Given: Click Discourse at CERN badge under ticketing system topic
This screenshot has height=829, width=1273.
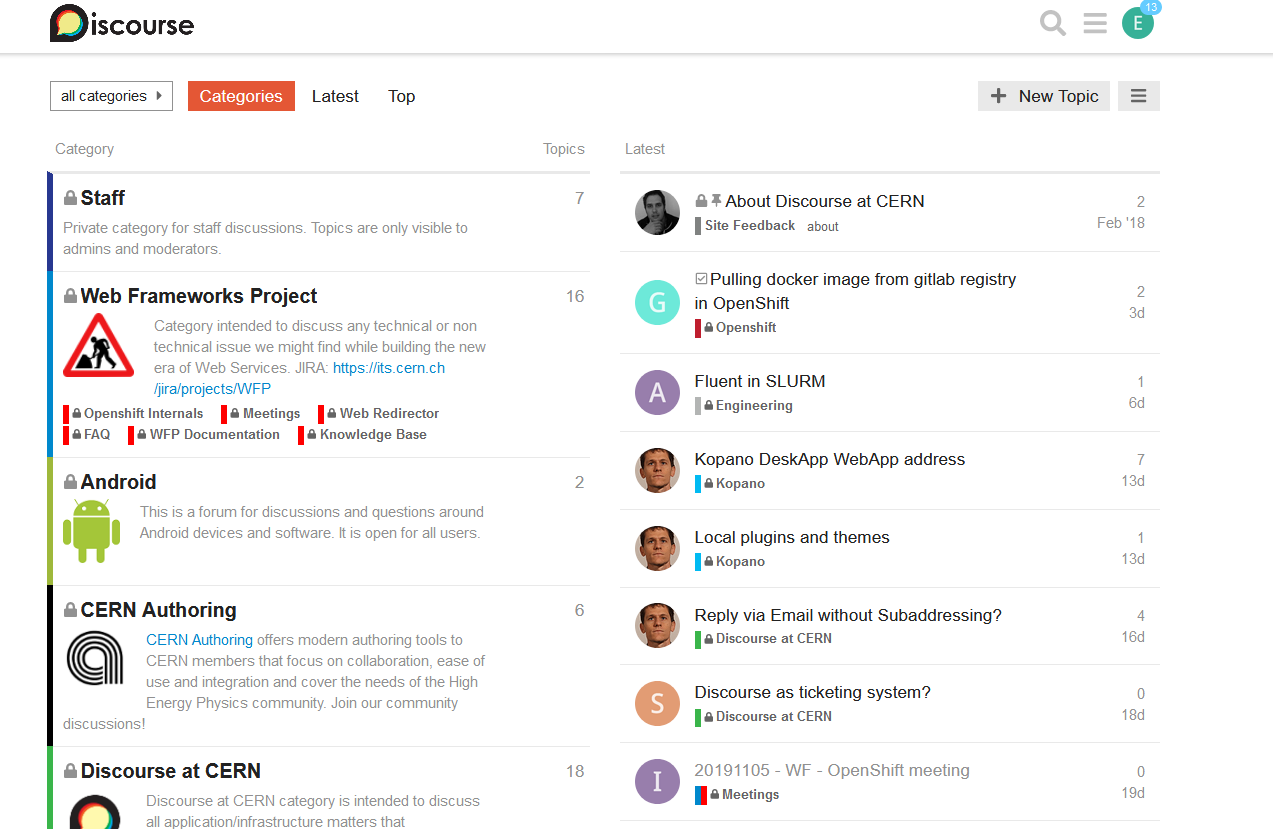Looking at the screenshot, I should pos(764,717).
